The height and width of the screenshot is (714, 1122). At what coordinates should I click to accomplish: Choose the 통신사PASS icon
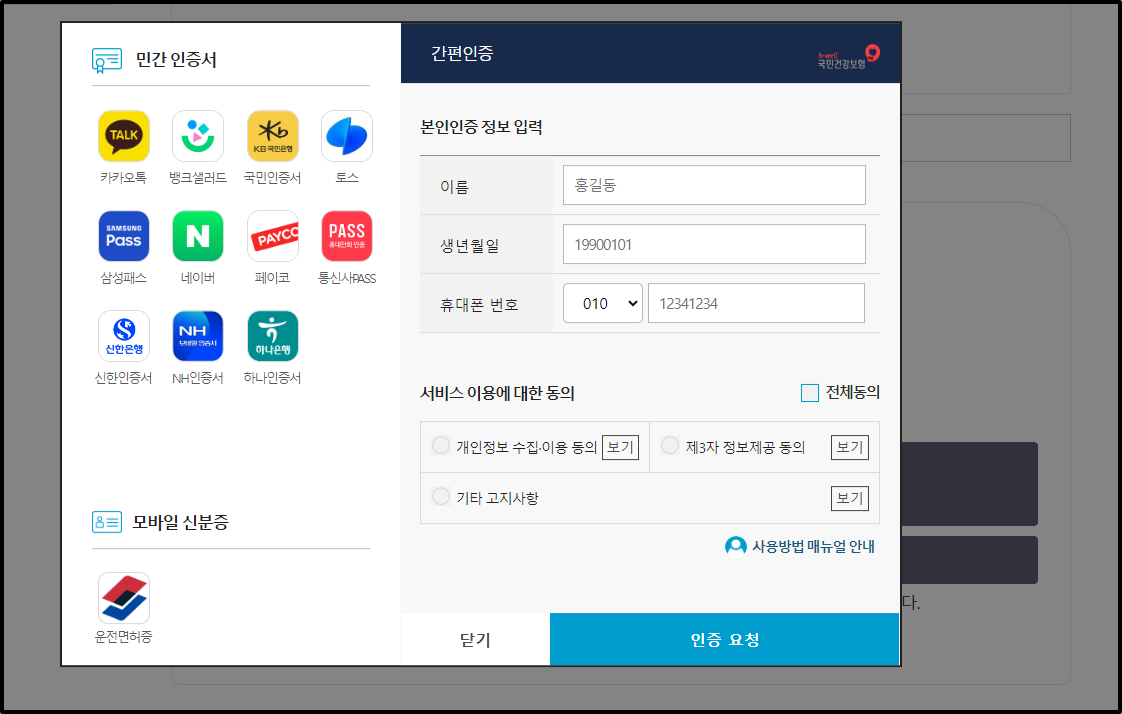(347, 236)
